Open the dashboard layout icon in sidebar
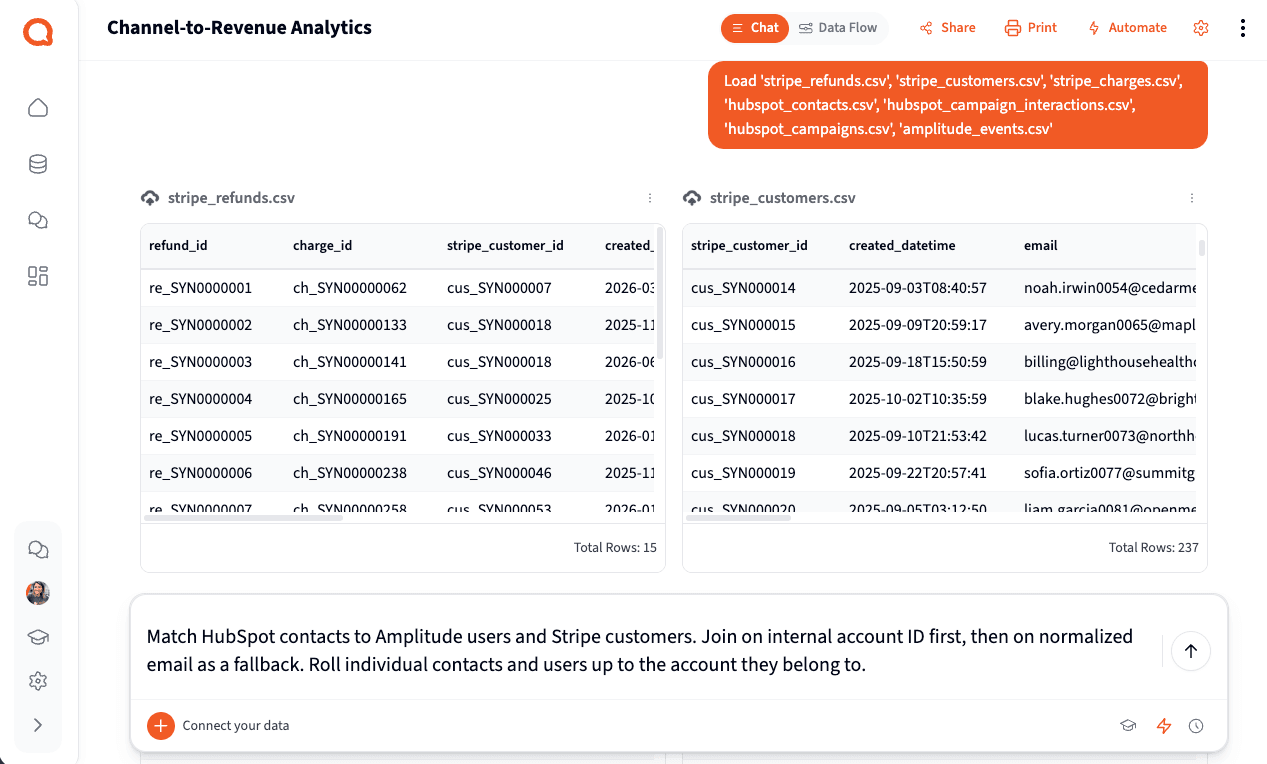The image size is (1267, 764). point(38,276)
